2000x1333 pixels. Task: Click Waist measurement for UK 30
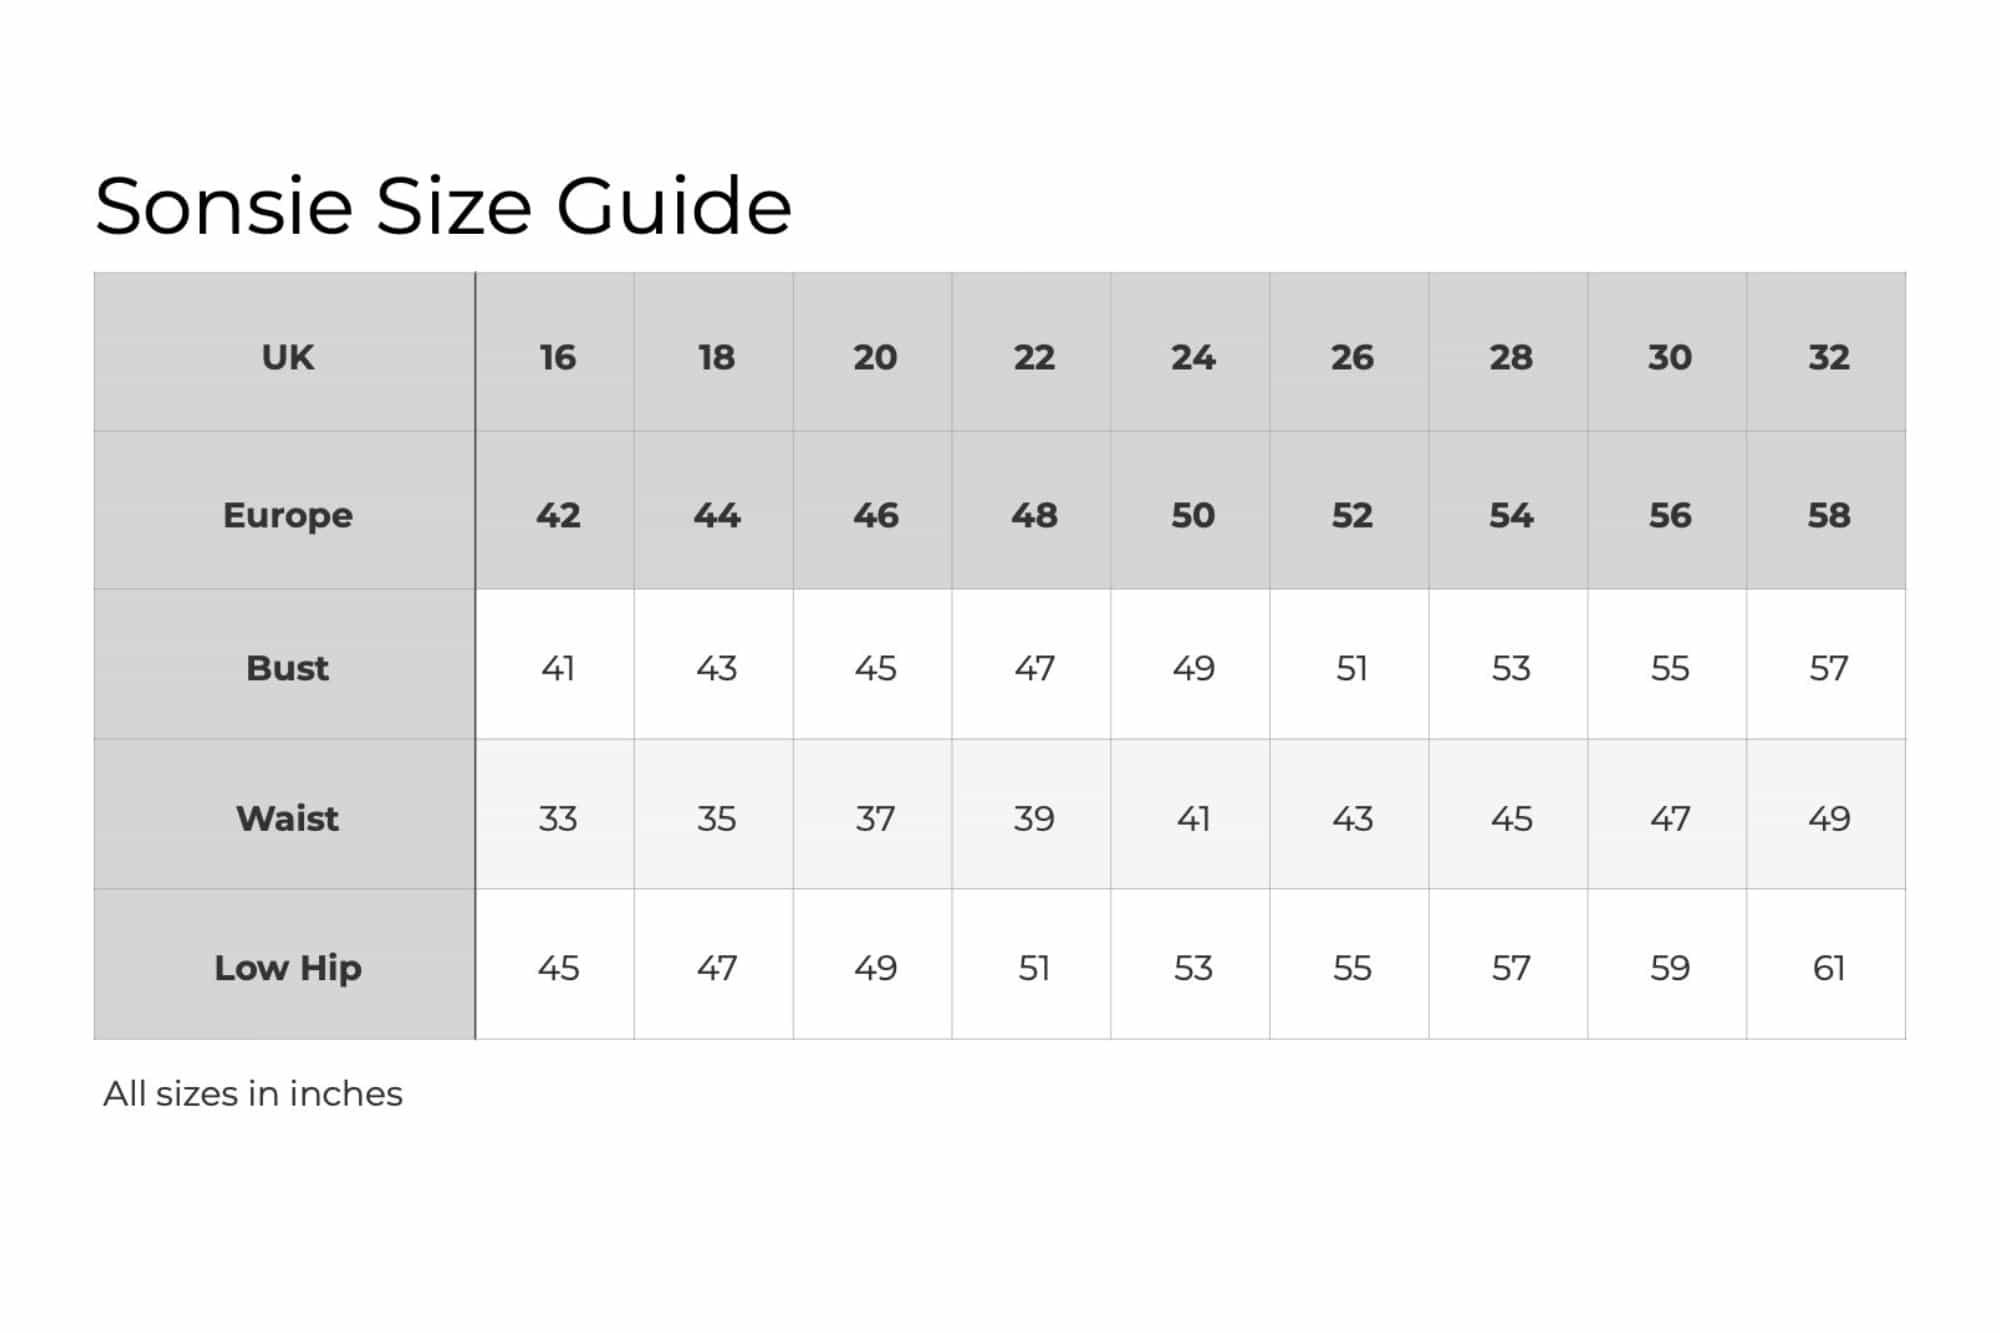click(x=1669, y=818)
